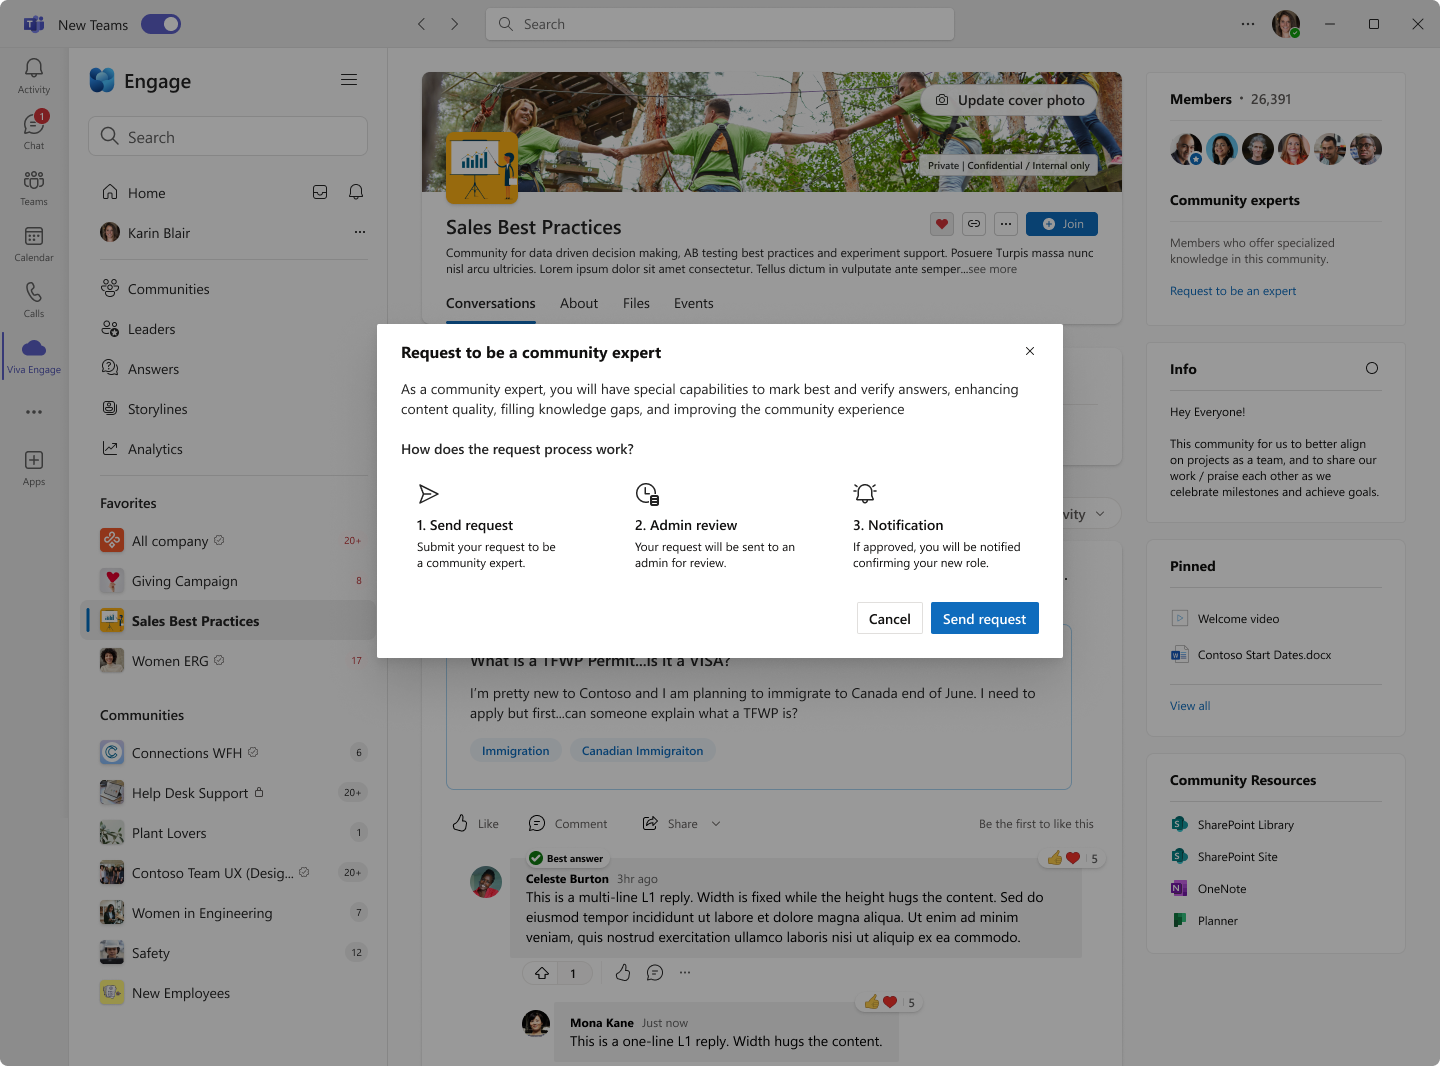This screenshot has height=1066, width=1440.
Task: Open Chat with unread badge
Action: [x=34, y=131]
